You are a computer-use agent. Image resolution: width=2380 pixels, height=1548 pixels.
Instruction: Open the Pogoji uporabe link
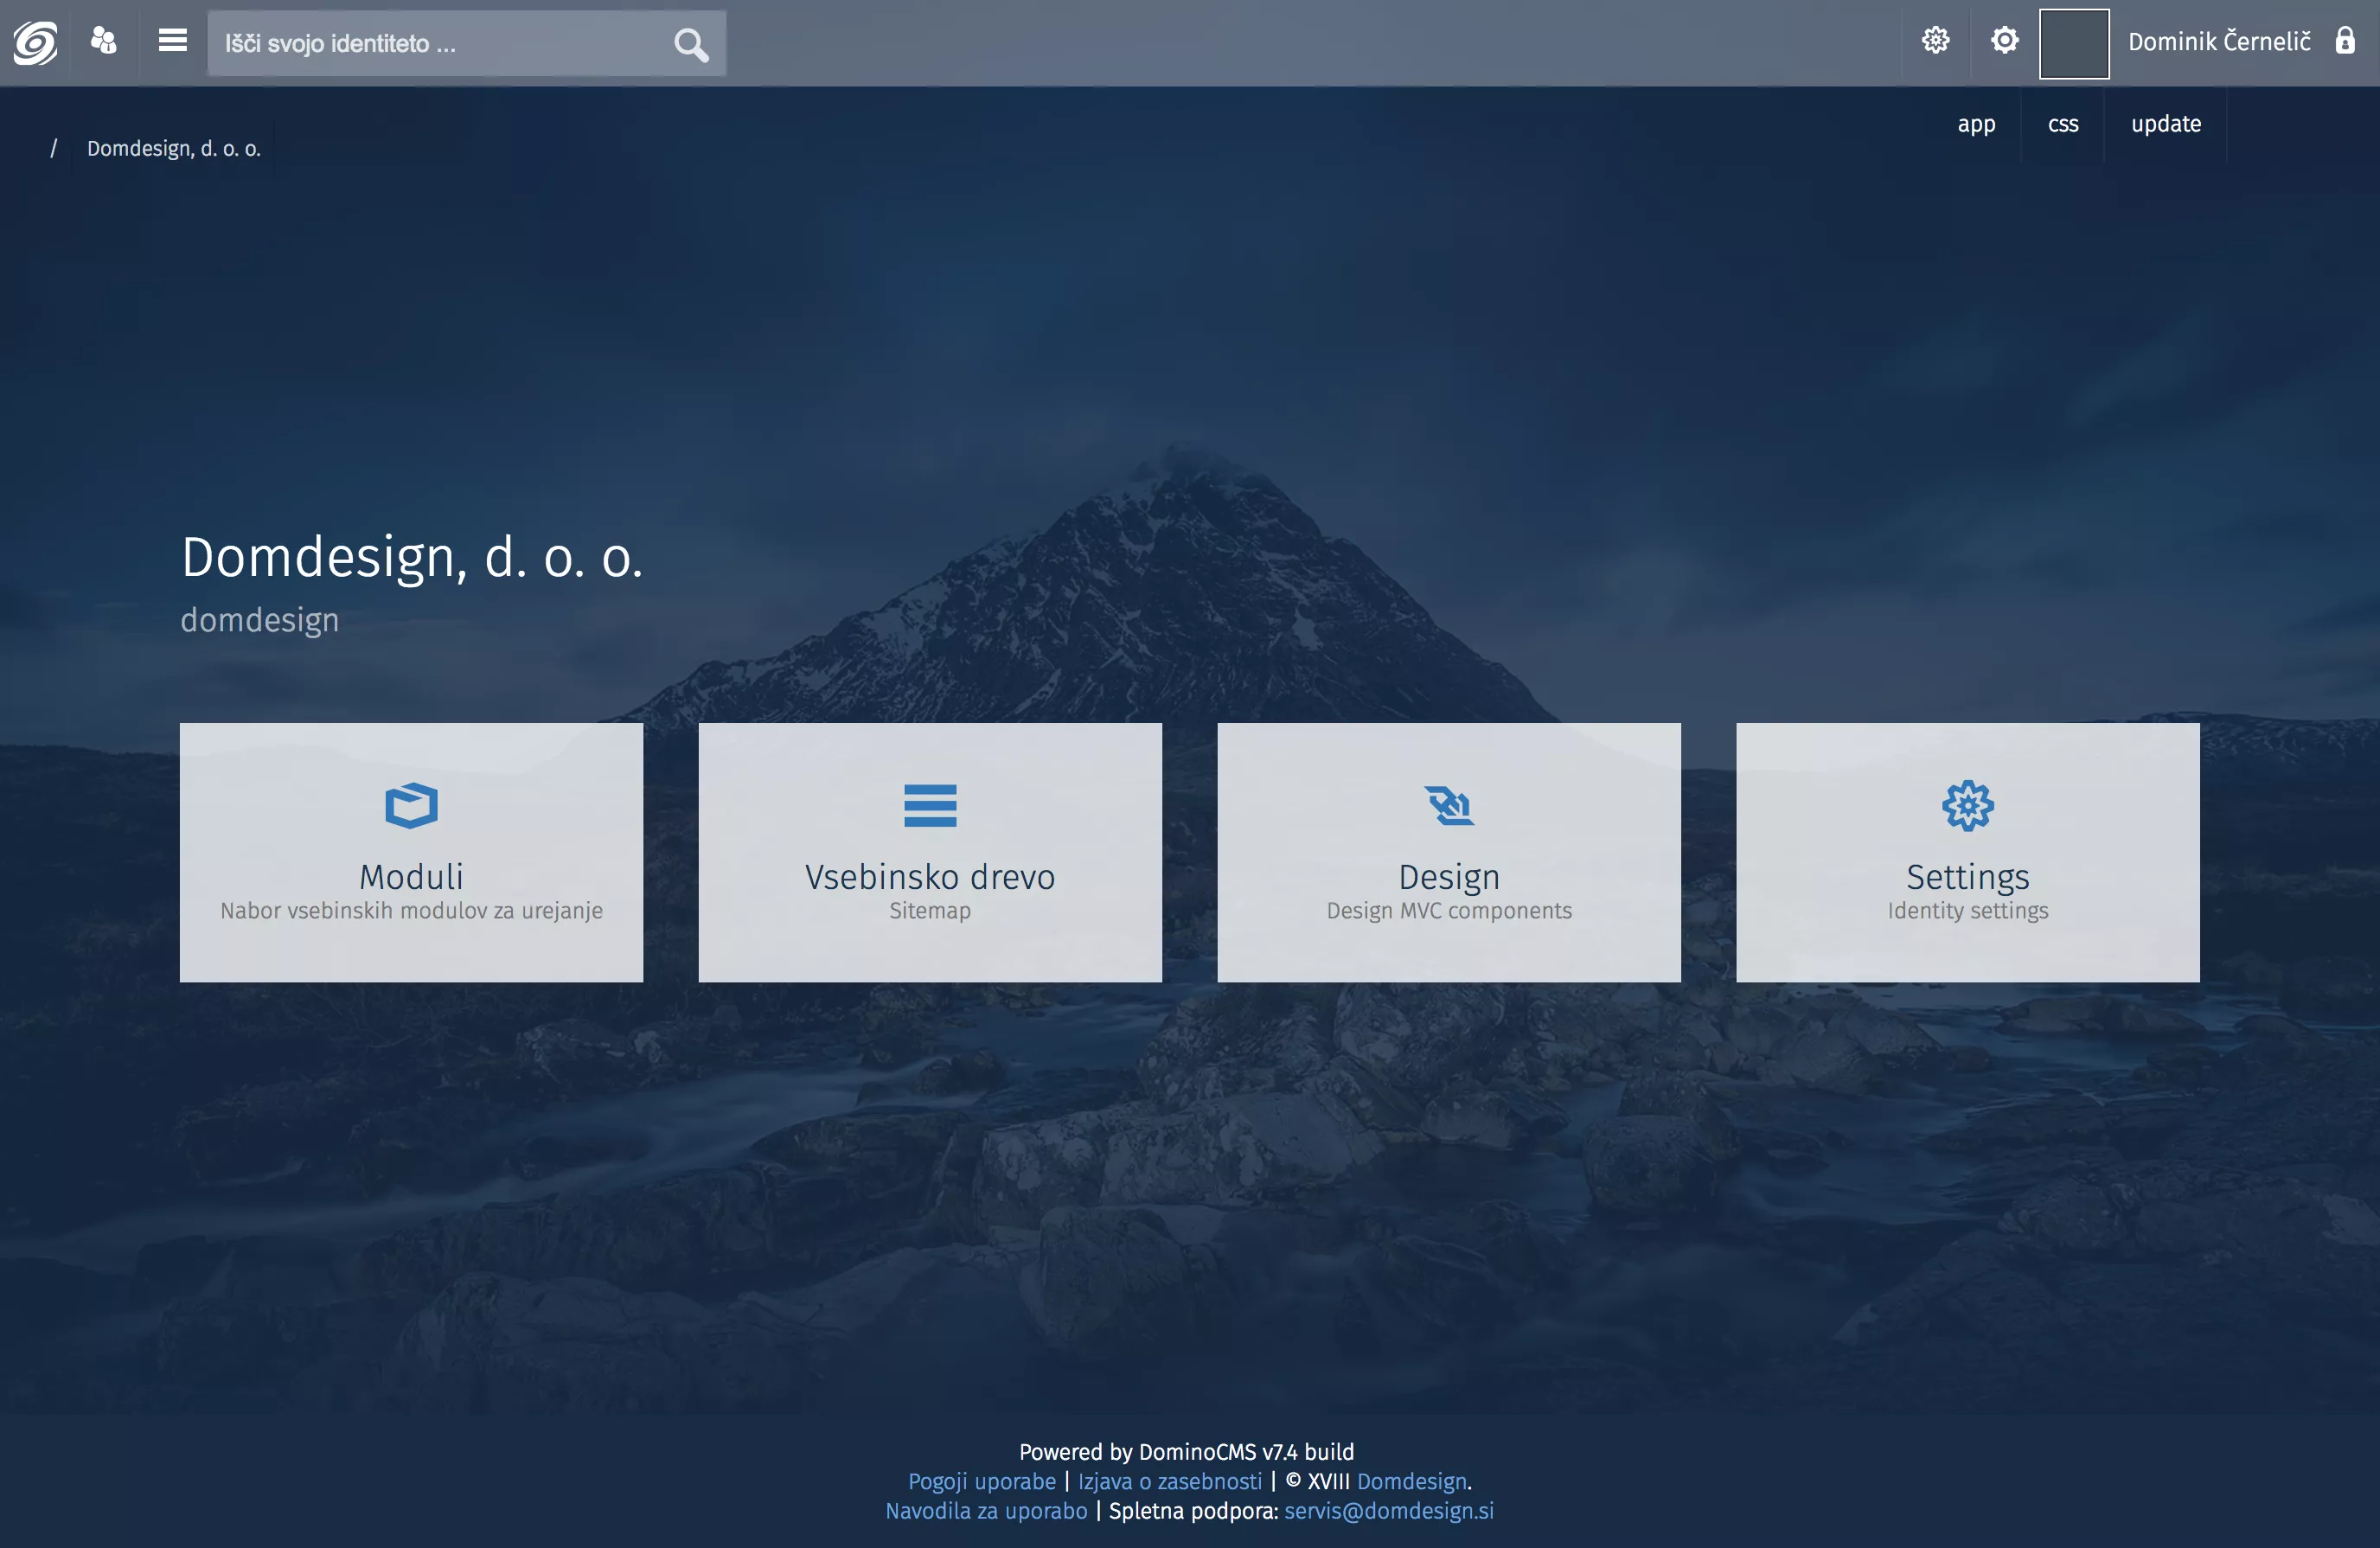pyautogui.click(x=981, y=1481)
